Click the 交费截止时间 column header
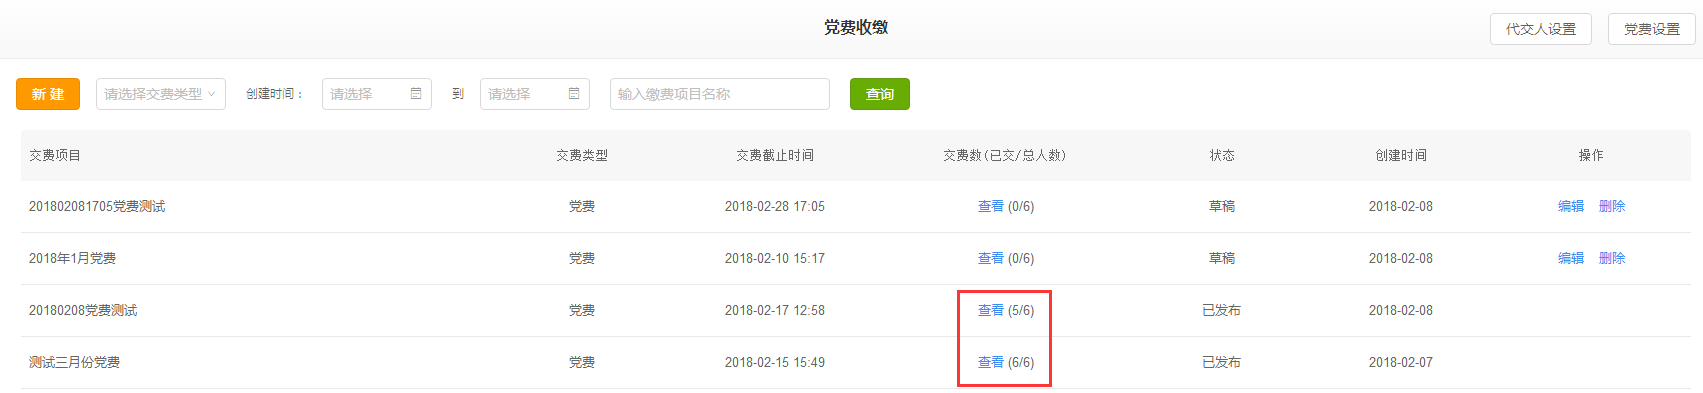This screenshot has height=393, width=1703. click(x=775, y=155)
